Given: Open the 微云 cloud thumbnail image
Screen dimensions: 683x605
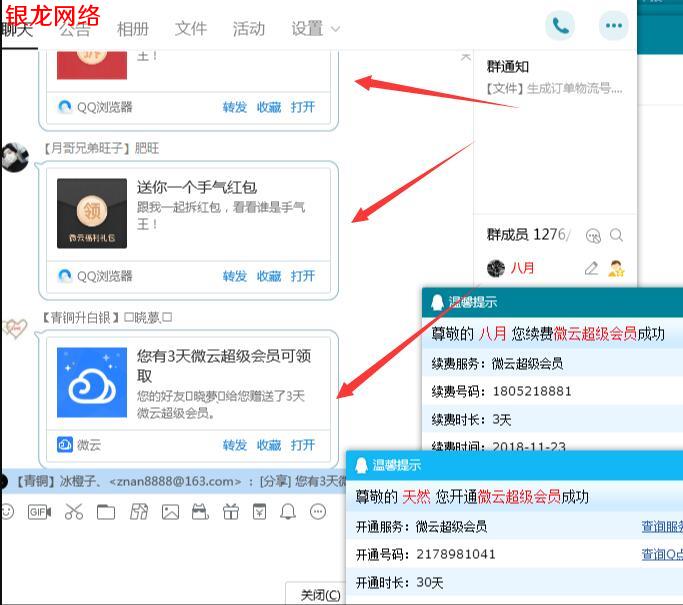Looking at the screenshot, I should point(92,382).
